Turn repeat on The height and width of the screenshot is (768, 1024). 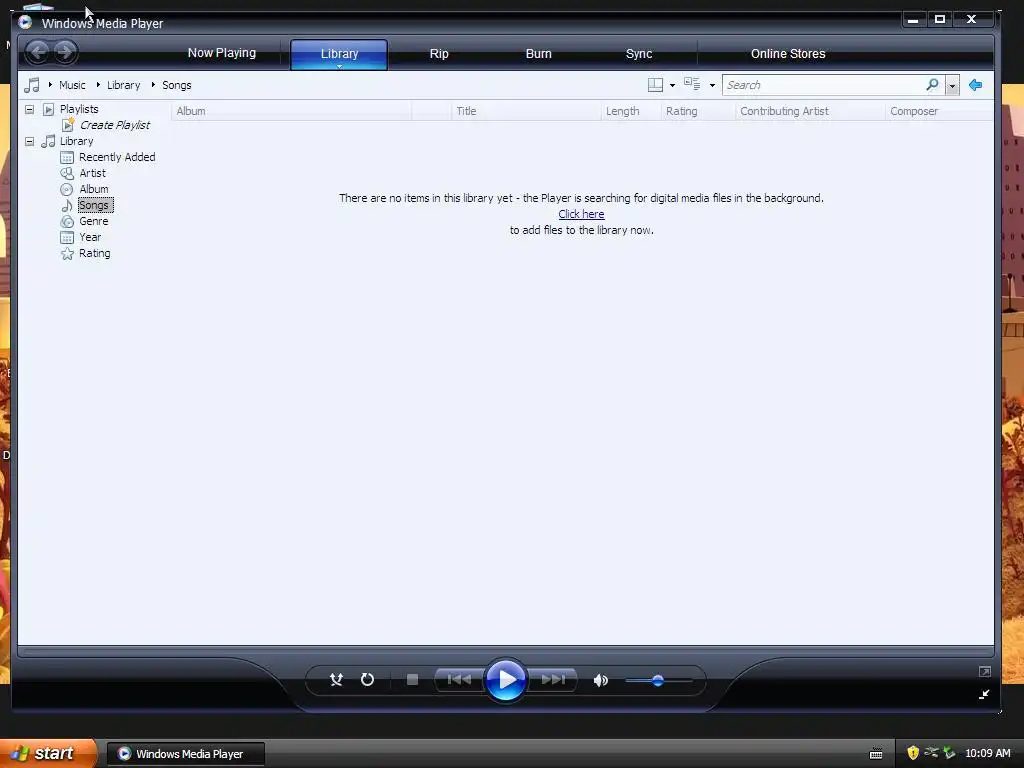coord(368,680)
